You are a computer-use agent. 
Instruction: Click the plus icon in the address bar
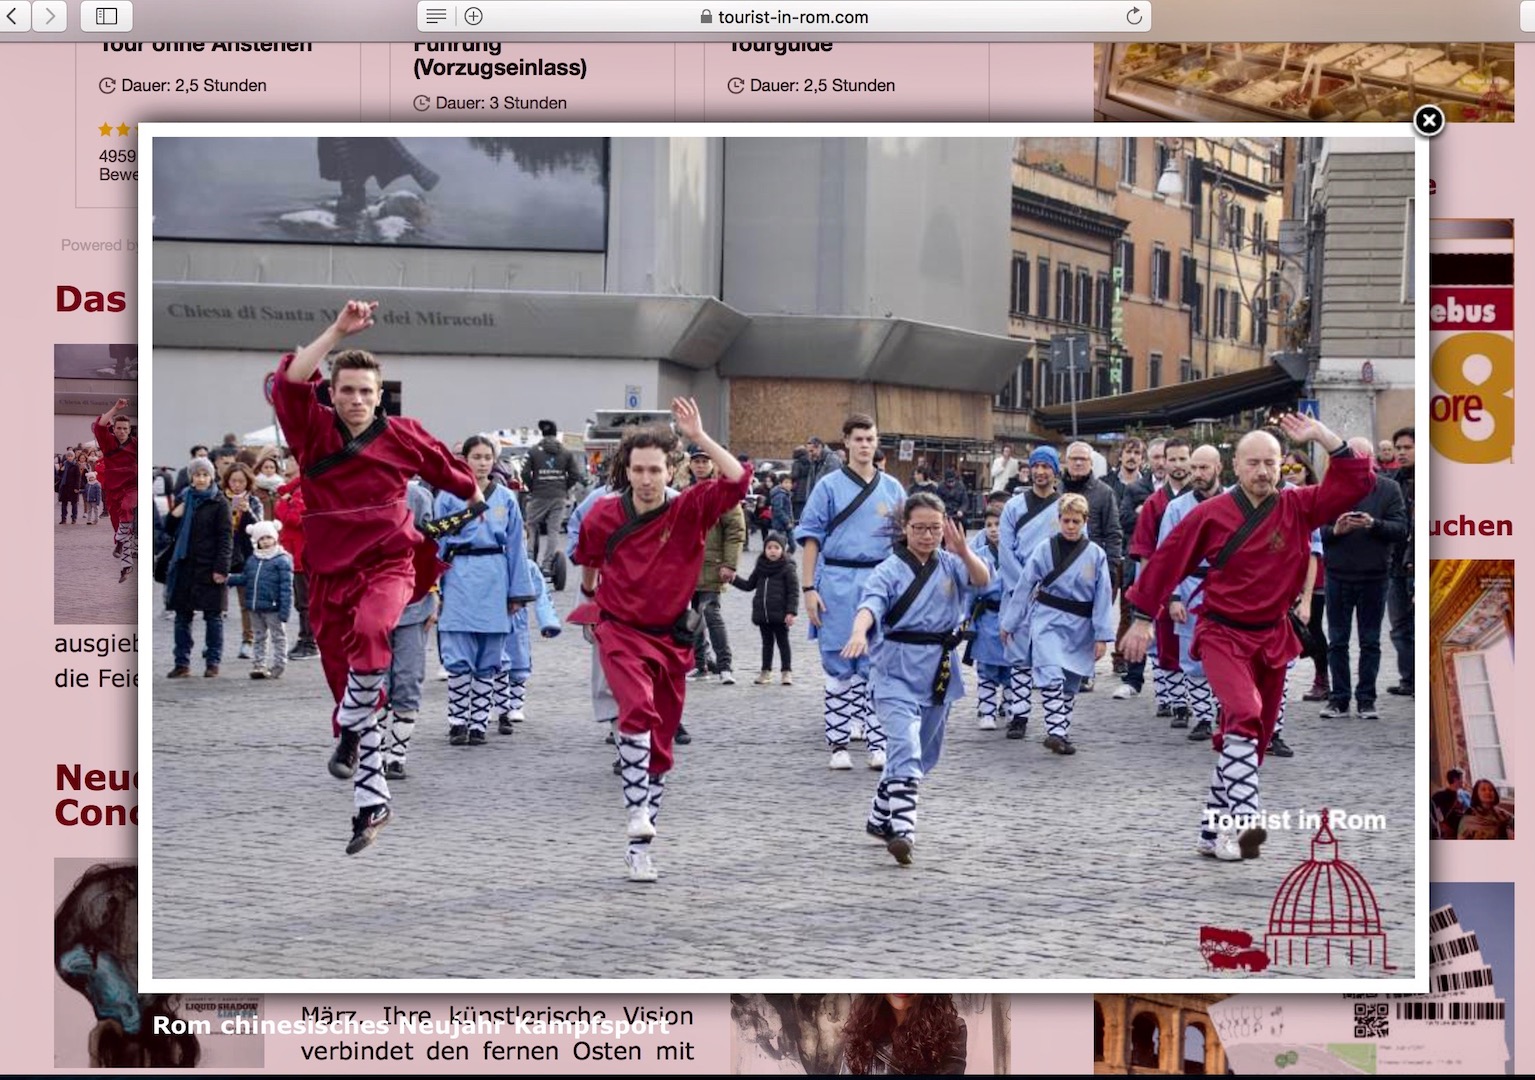click(474, 16)
